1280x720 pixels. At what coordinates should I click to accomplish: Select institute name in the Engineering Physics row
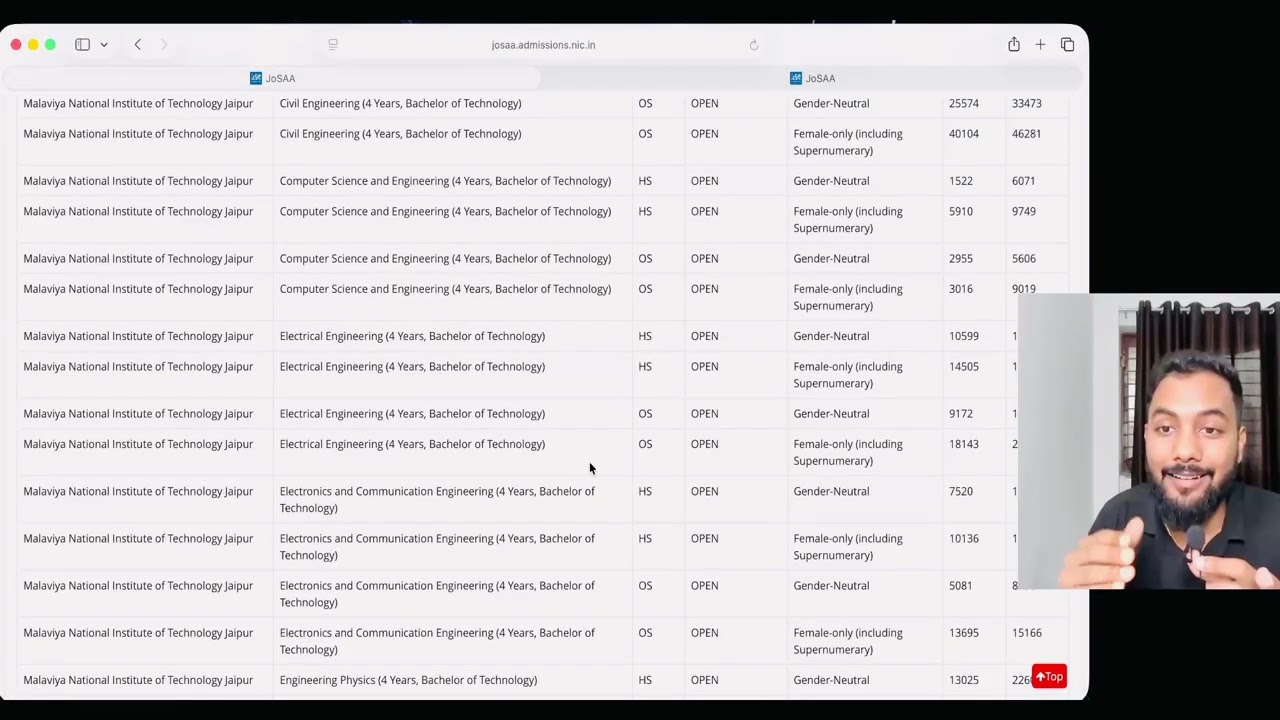pos(138,680)
